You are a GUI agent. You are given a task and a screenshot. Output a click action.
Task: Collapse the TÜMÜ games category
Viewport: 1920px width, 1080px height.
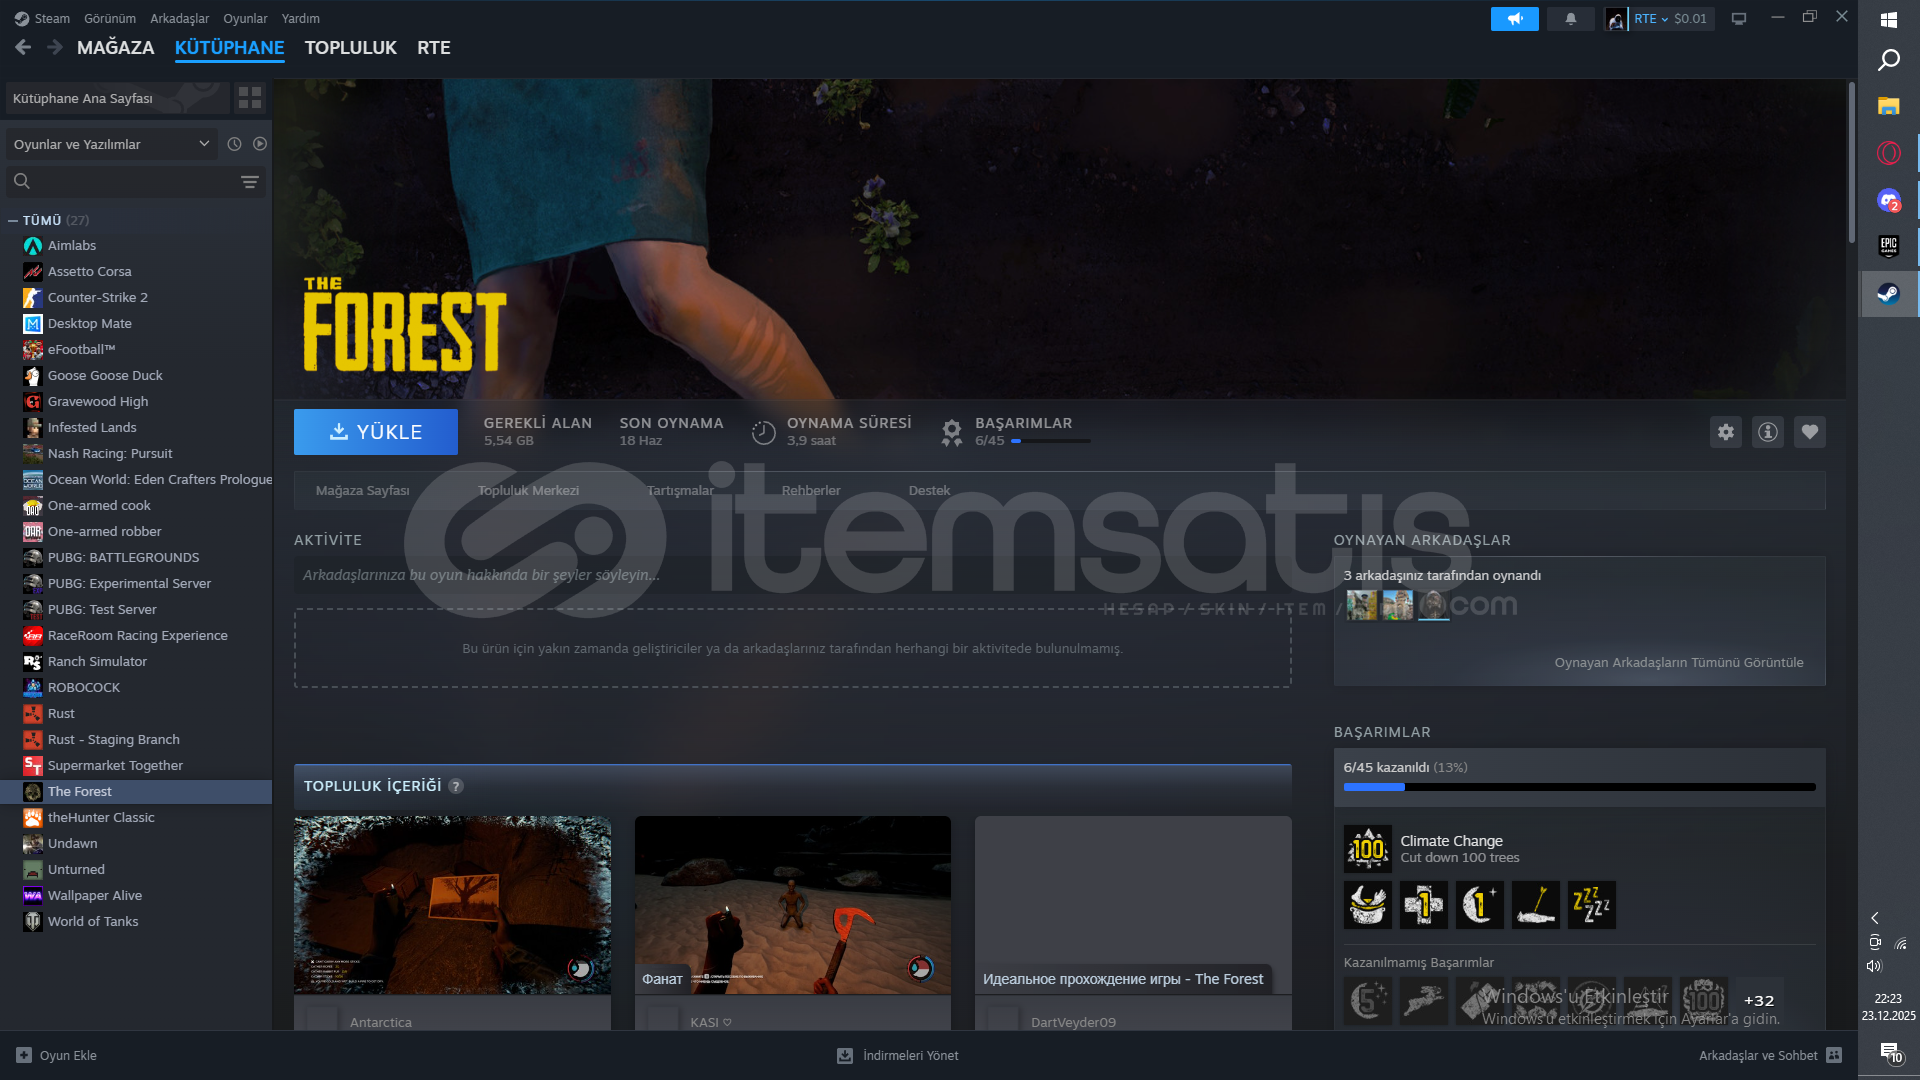[13, 220]
